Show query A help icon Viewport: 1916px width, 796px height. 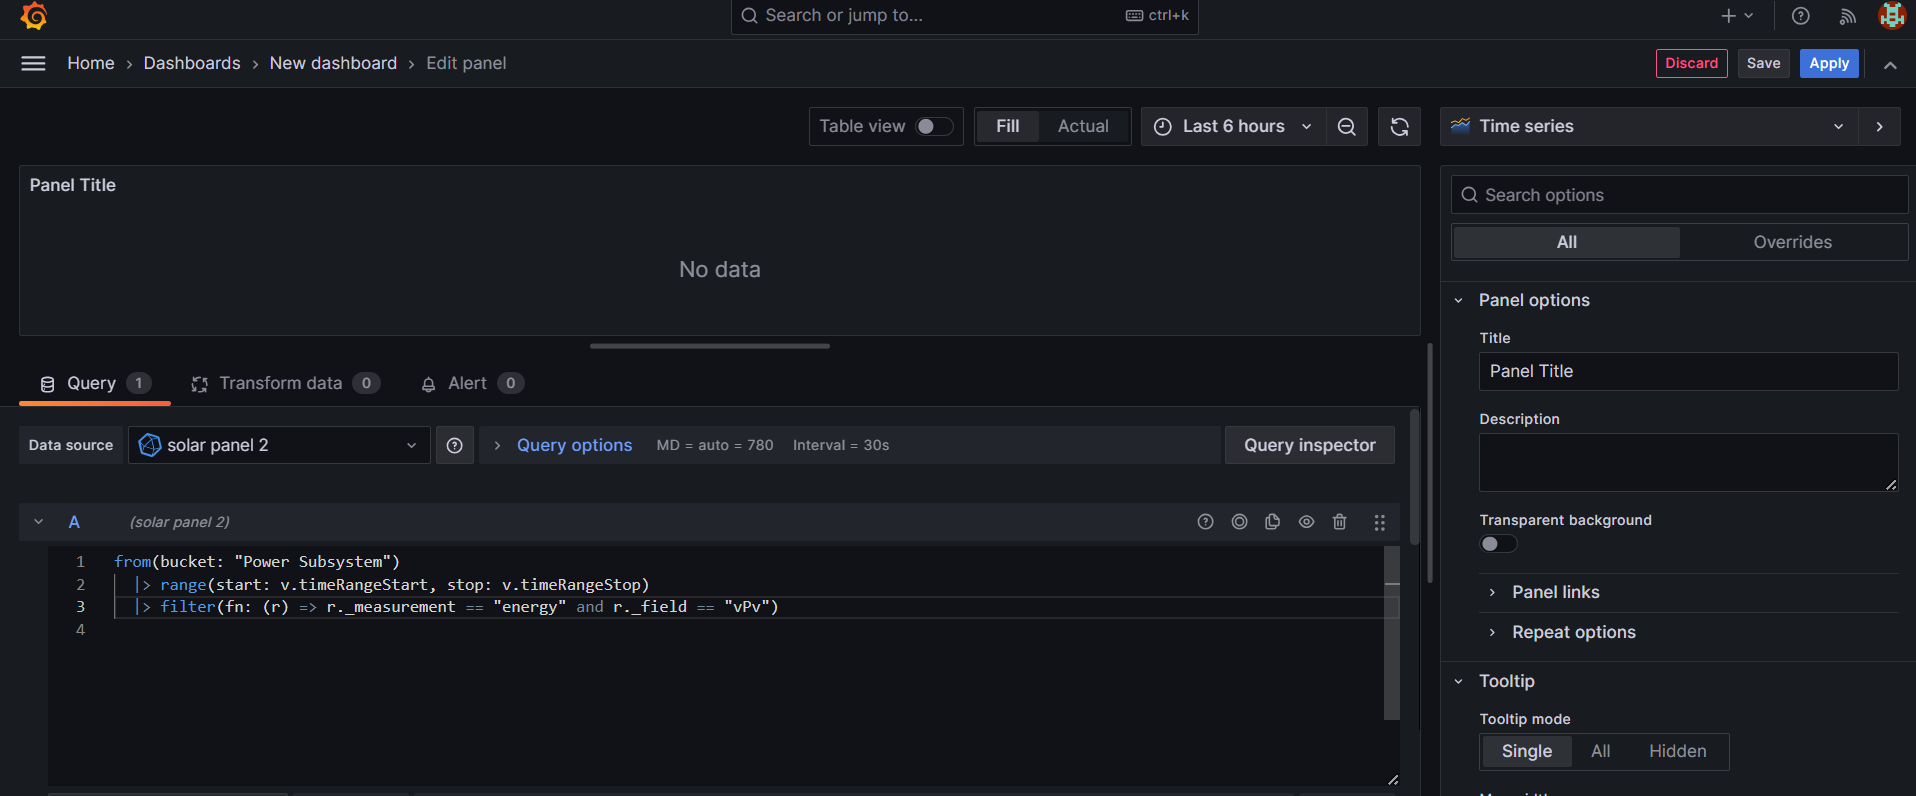tap(1205, 522)
